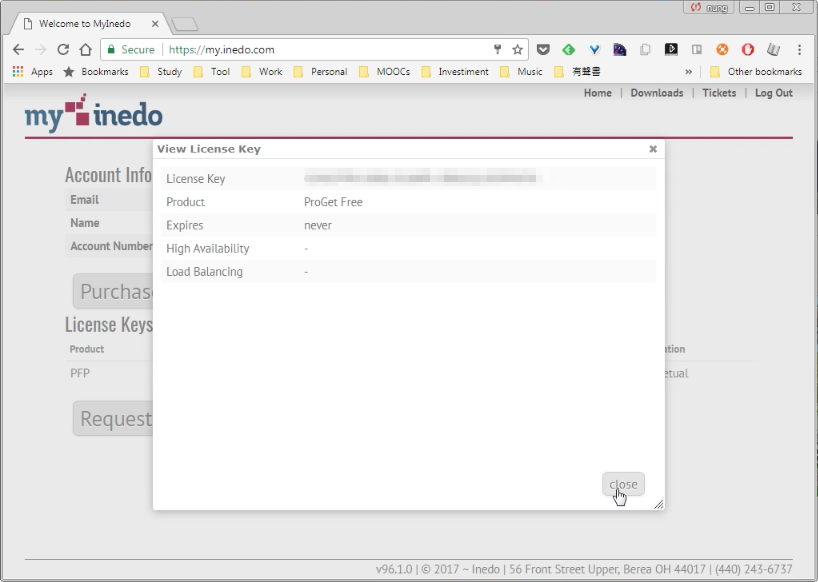
Task: Close the Welcome to MyInedo tab
Action: tap(155, 23)
